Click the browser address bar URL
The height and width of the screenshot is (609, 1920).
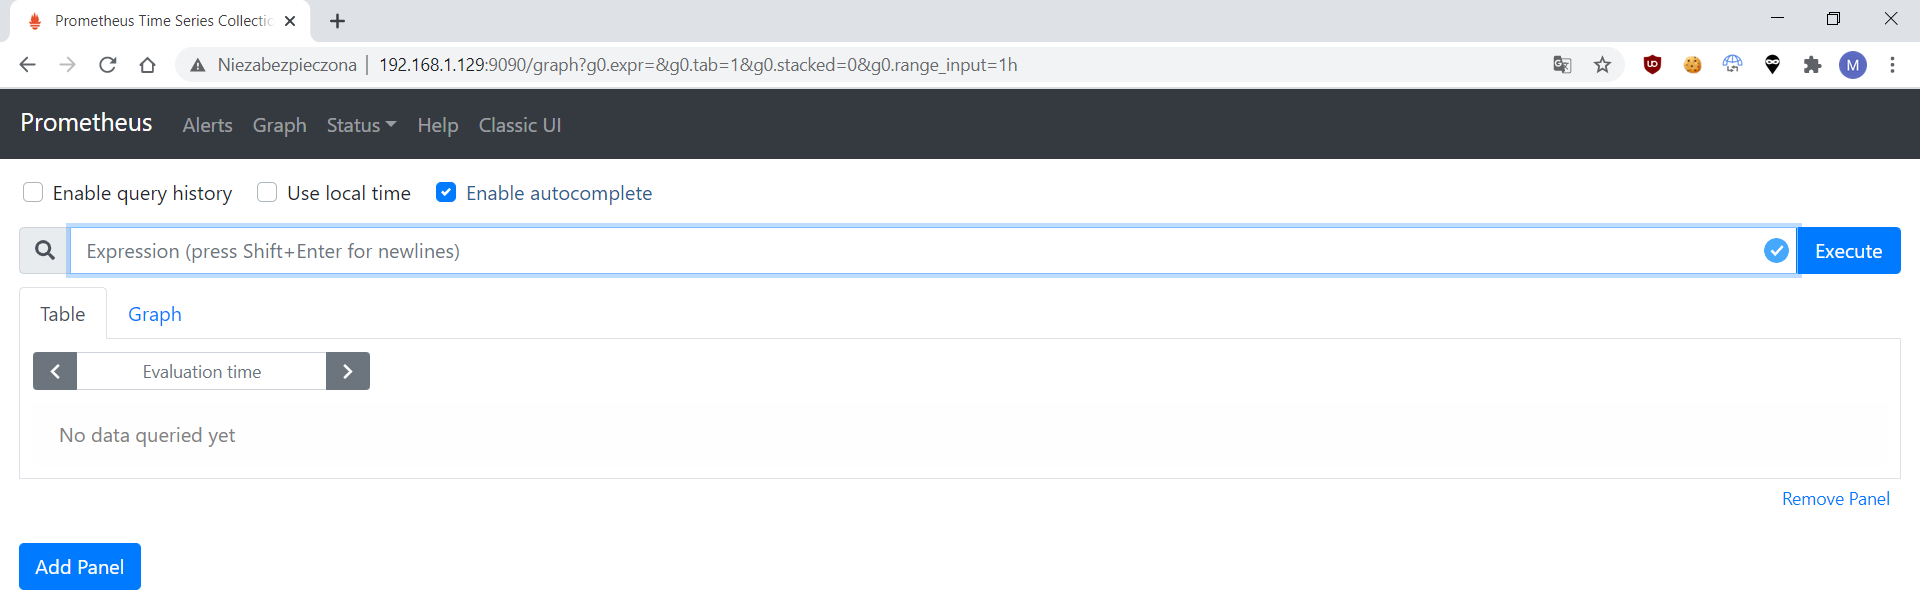tap(698, 65)
